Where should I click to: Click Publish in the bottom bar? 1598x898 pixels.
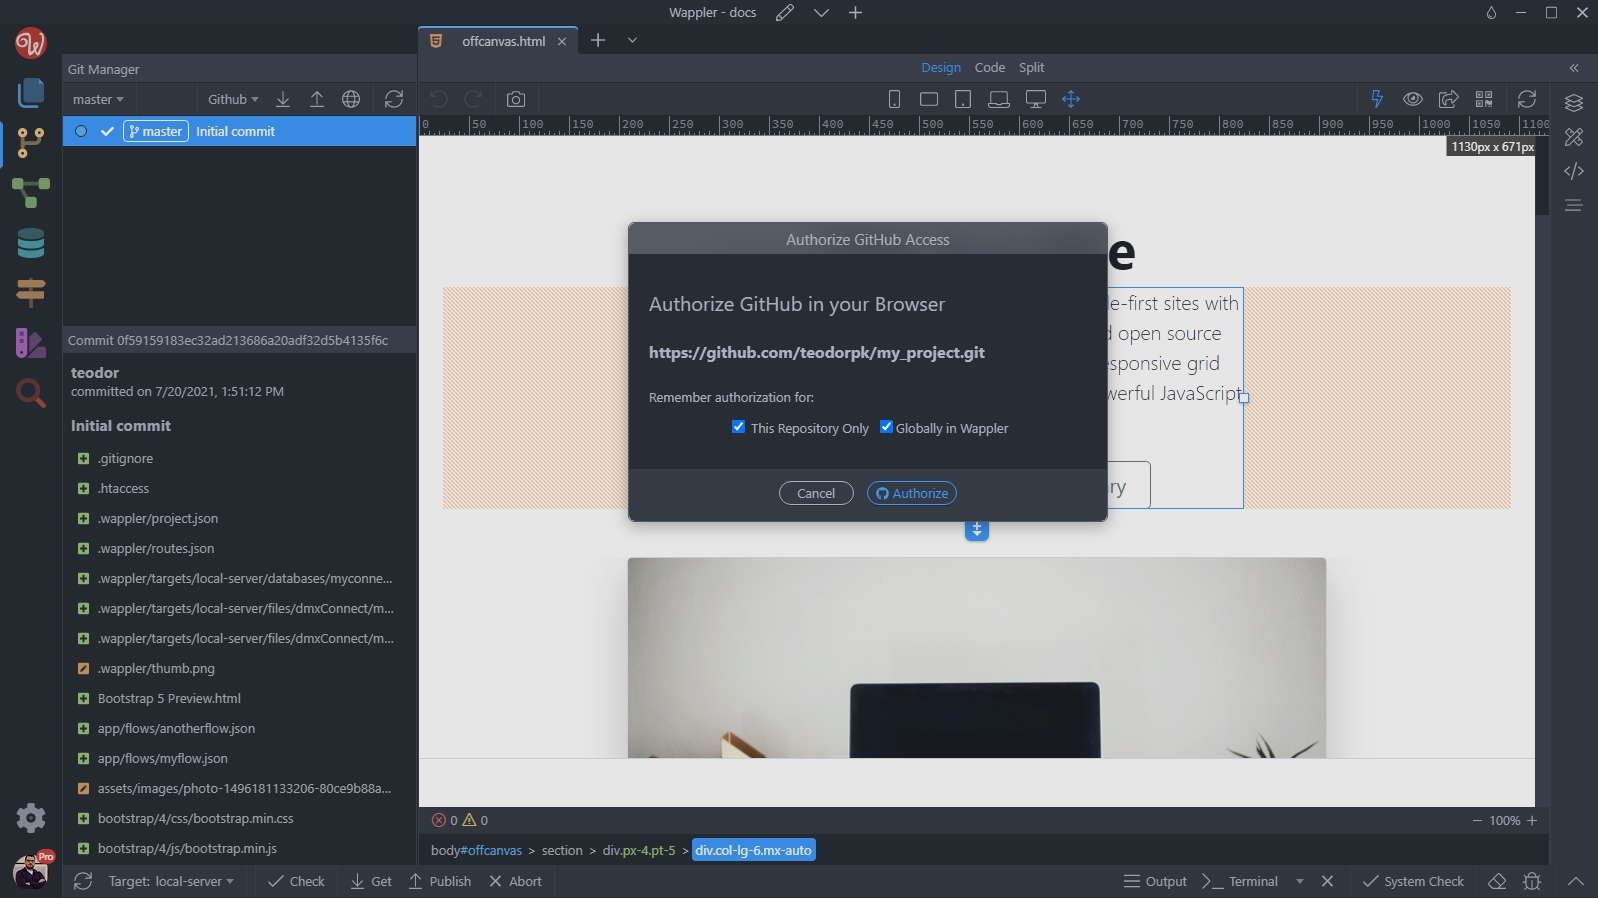coord(440,881)
